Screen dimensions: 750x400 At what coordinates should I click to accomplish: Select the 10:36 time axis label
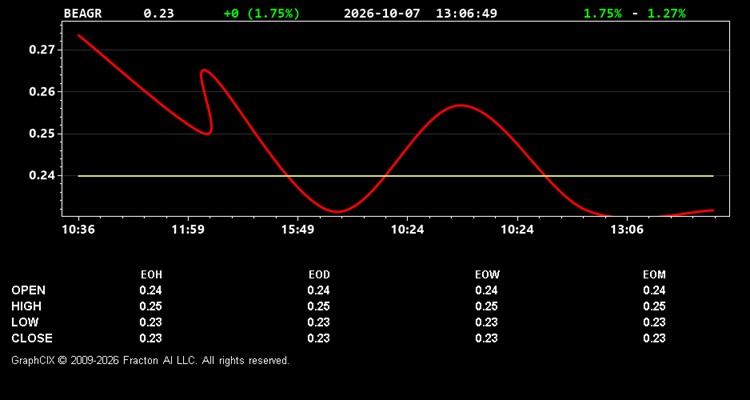point(78,230)
